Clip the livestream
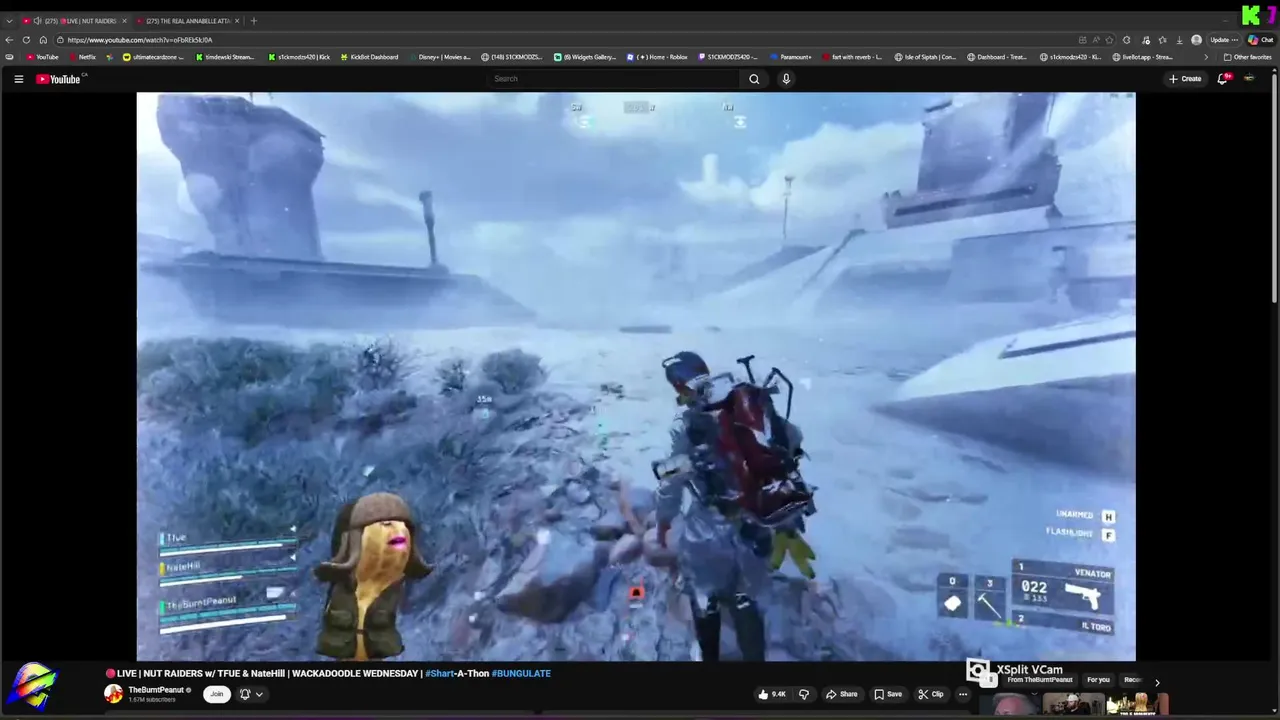Image resolution: width=1280 pixels, height=720 pixels. [x=931, y=694]
